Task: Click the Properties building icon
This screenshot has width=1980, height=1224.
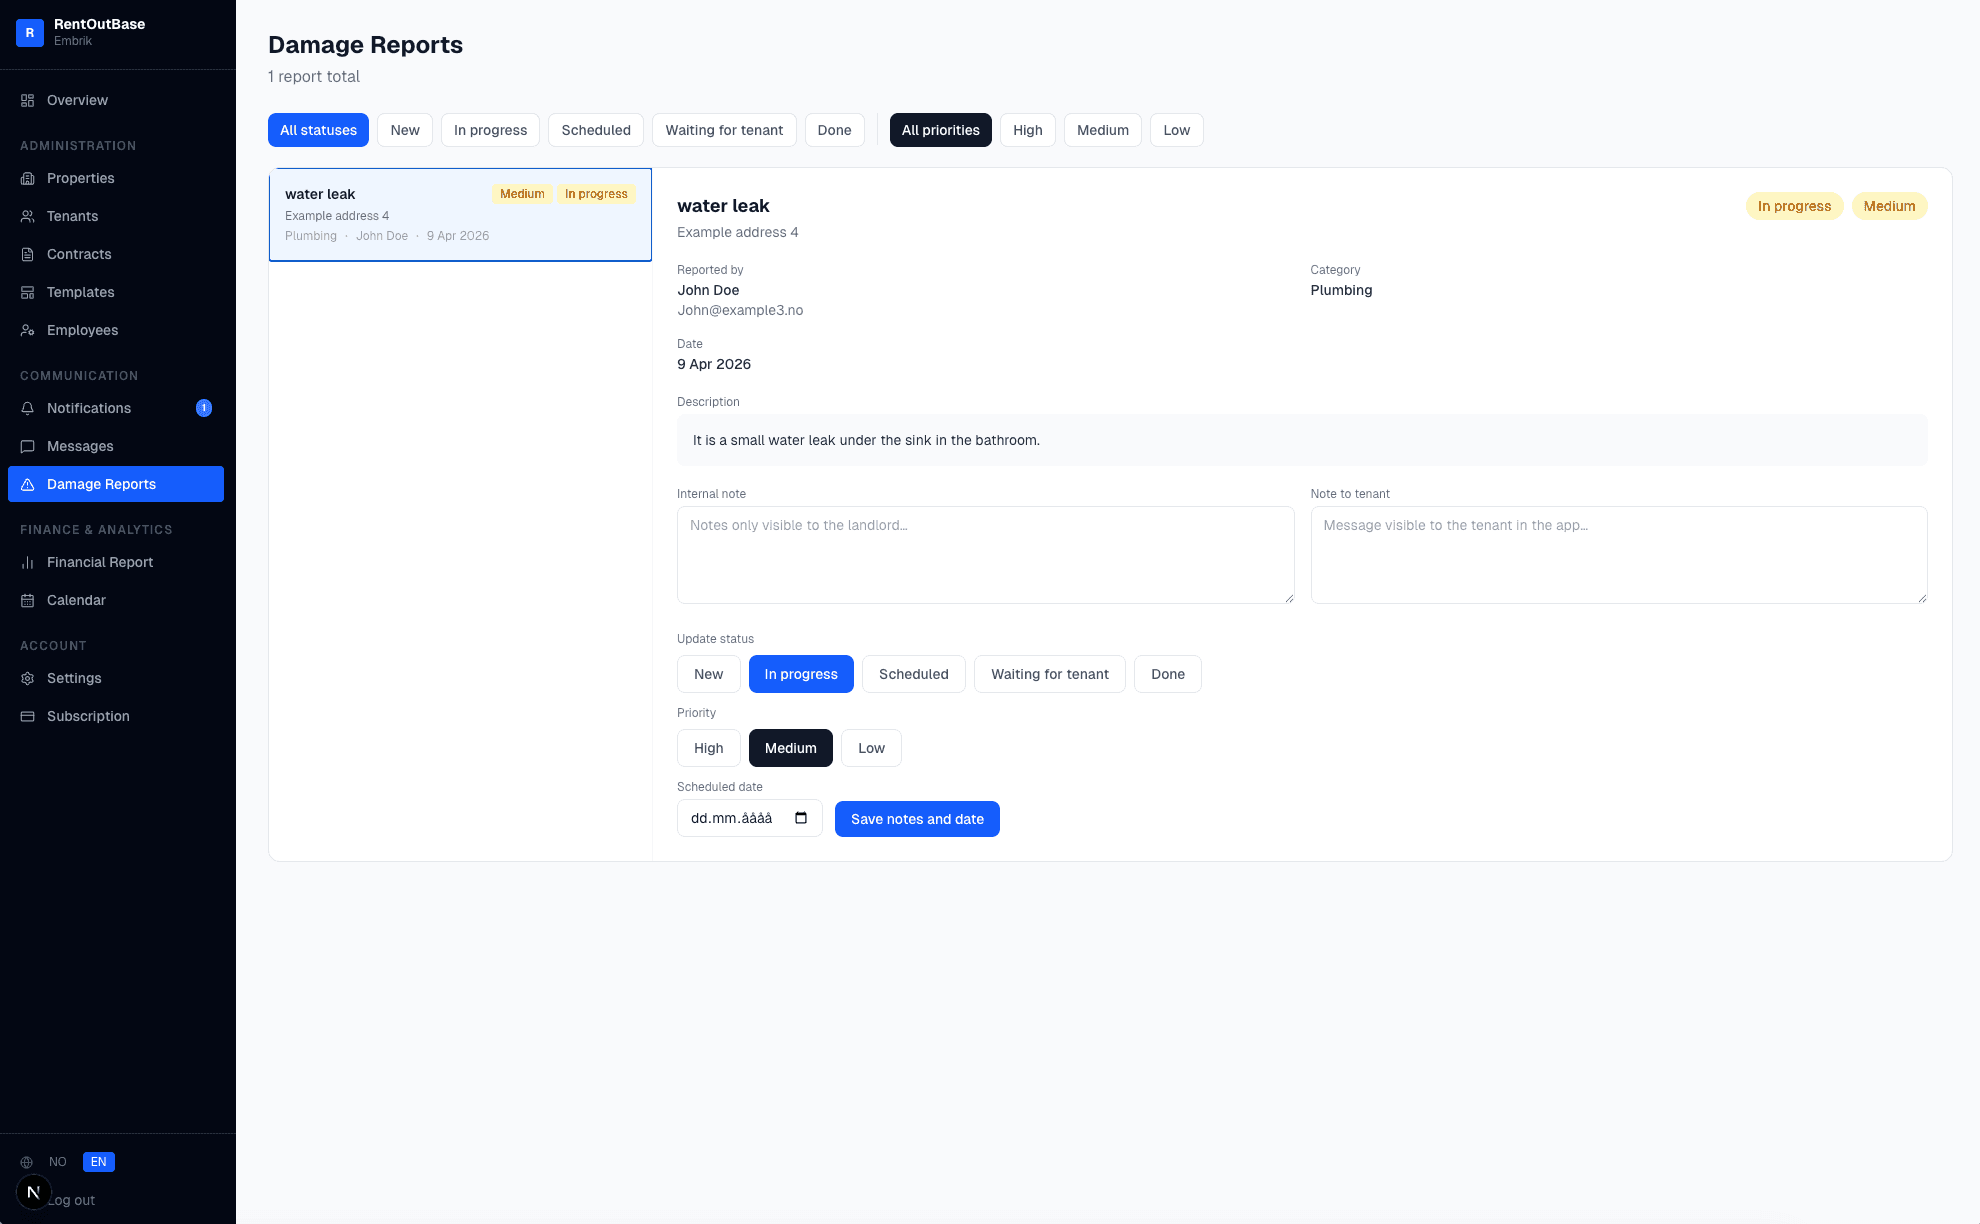Action: click(28, 178)
